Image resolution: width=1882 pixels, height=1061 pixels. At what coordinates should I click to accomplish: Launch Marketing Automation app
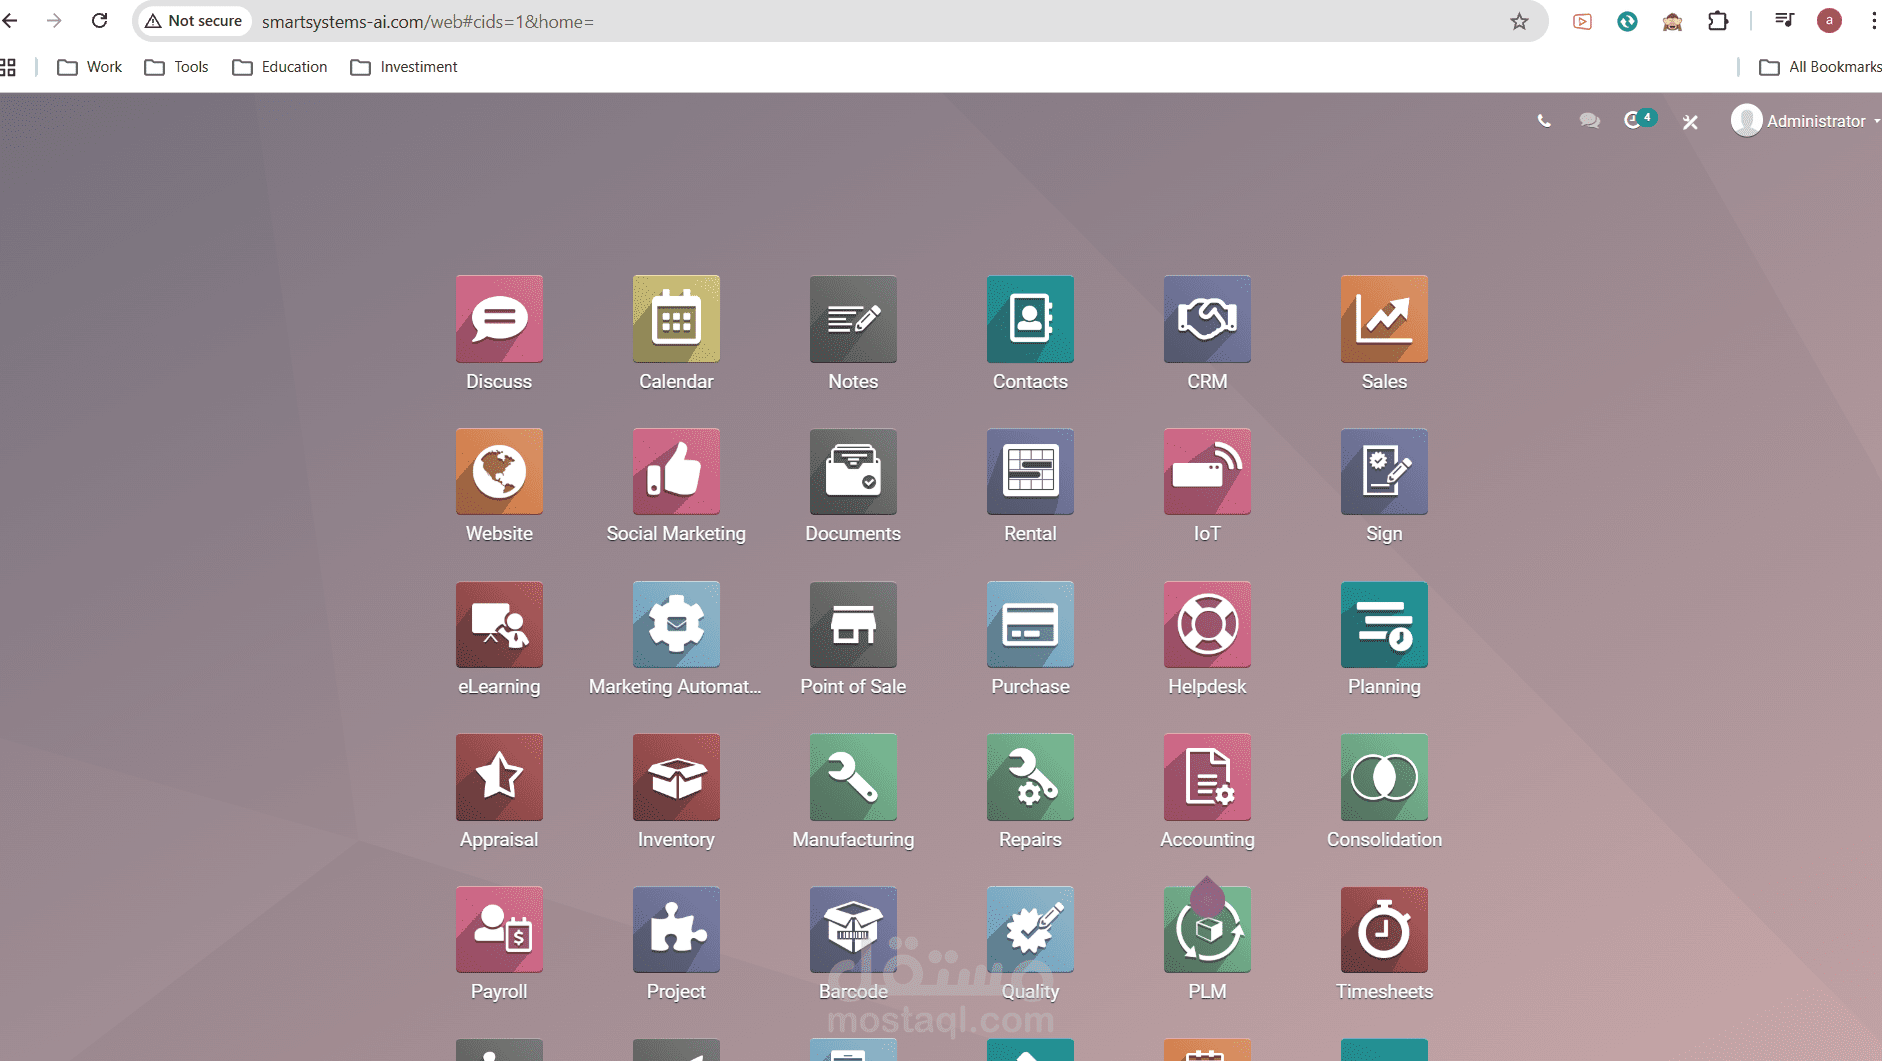pyautogui.click(x=676, y=625)
